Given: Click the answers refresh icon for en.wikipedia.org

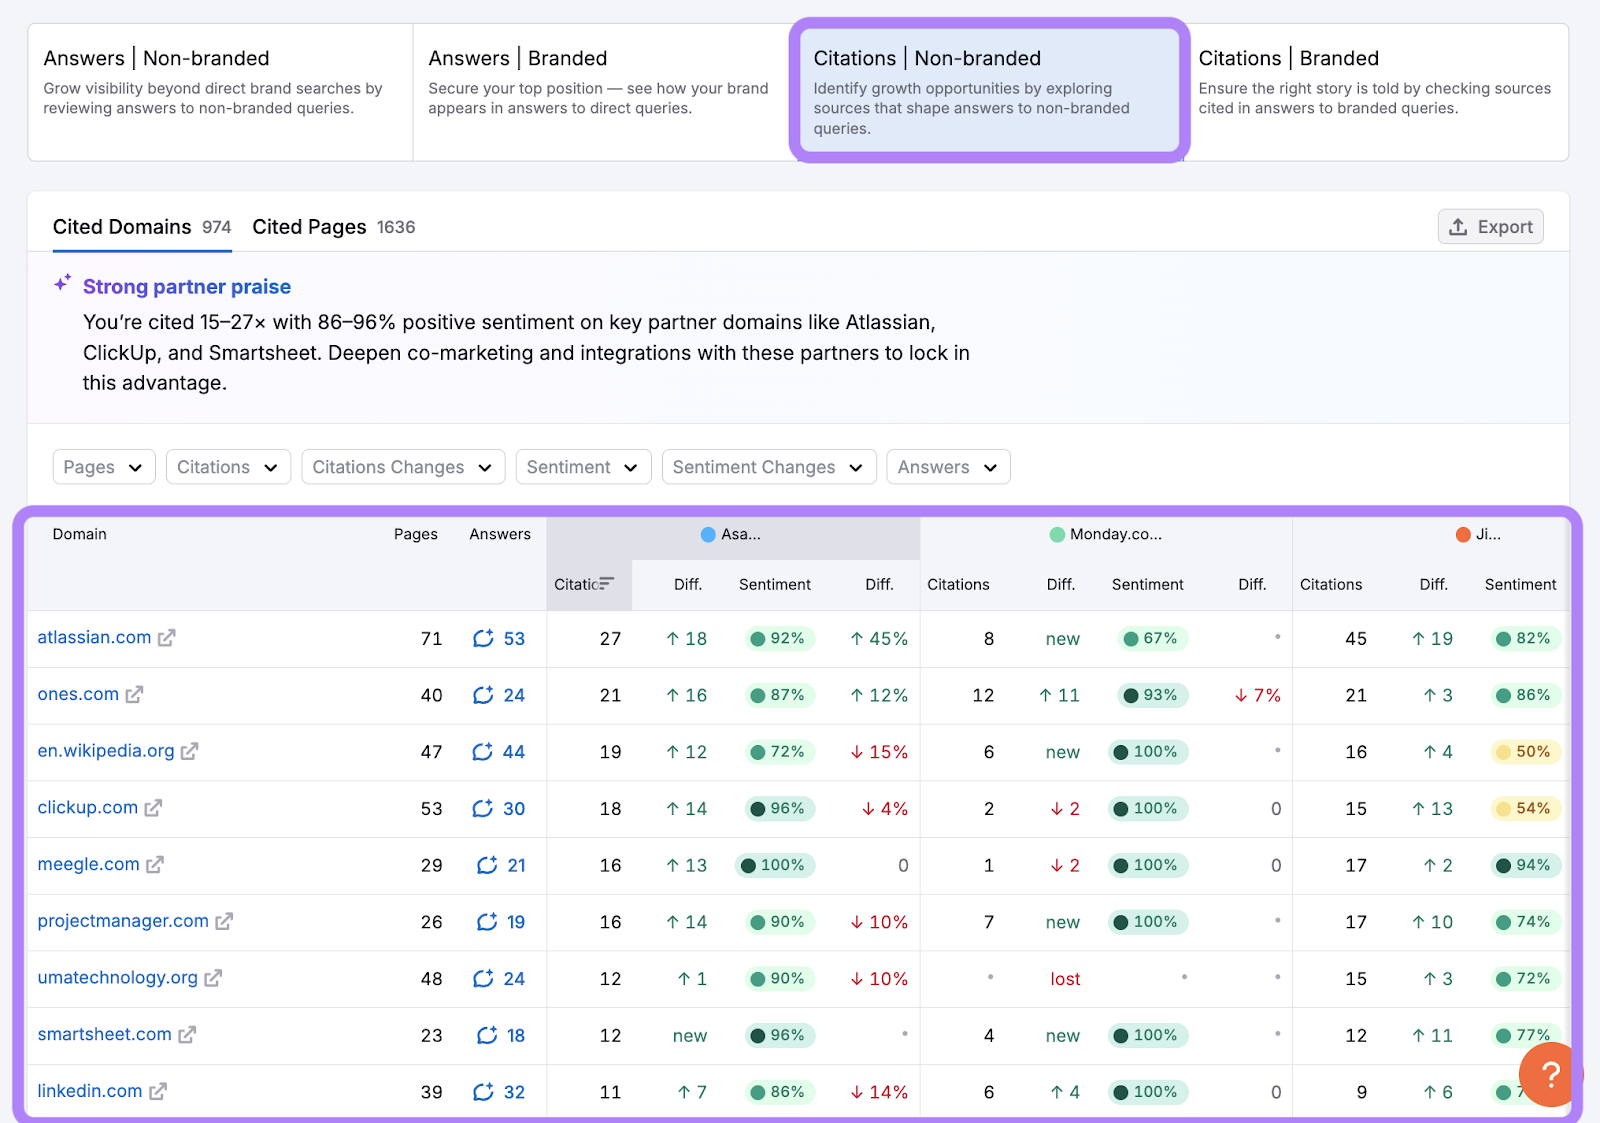Looking at the screenshot, I should [x=482, y=752].
